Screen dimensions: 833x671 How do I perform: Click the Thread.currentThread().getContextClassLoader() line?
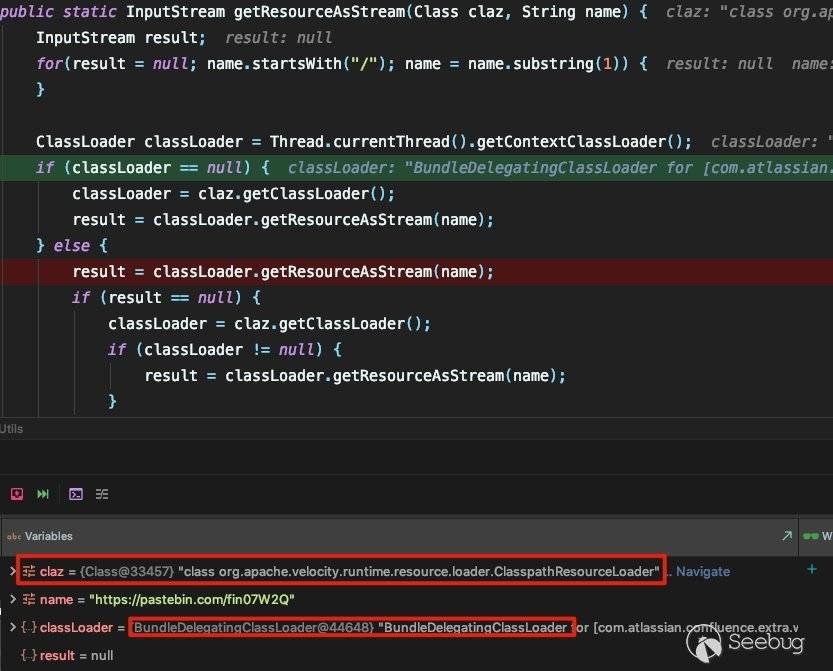364,142
